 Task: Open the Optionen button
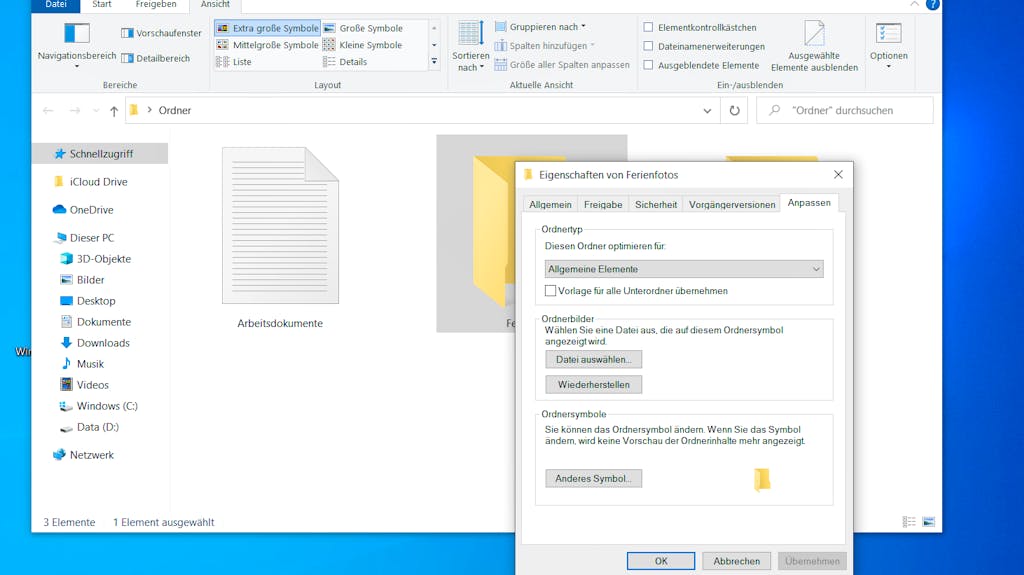coord(888,46)
